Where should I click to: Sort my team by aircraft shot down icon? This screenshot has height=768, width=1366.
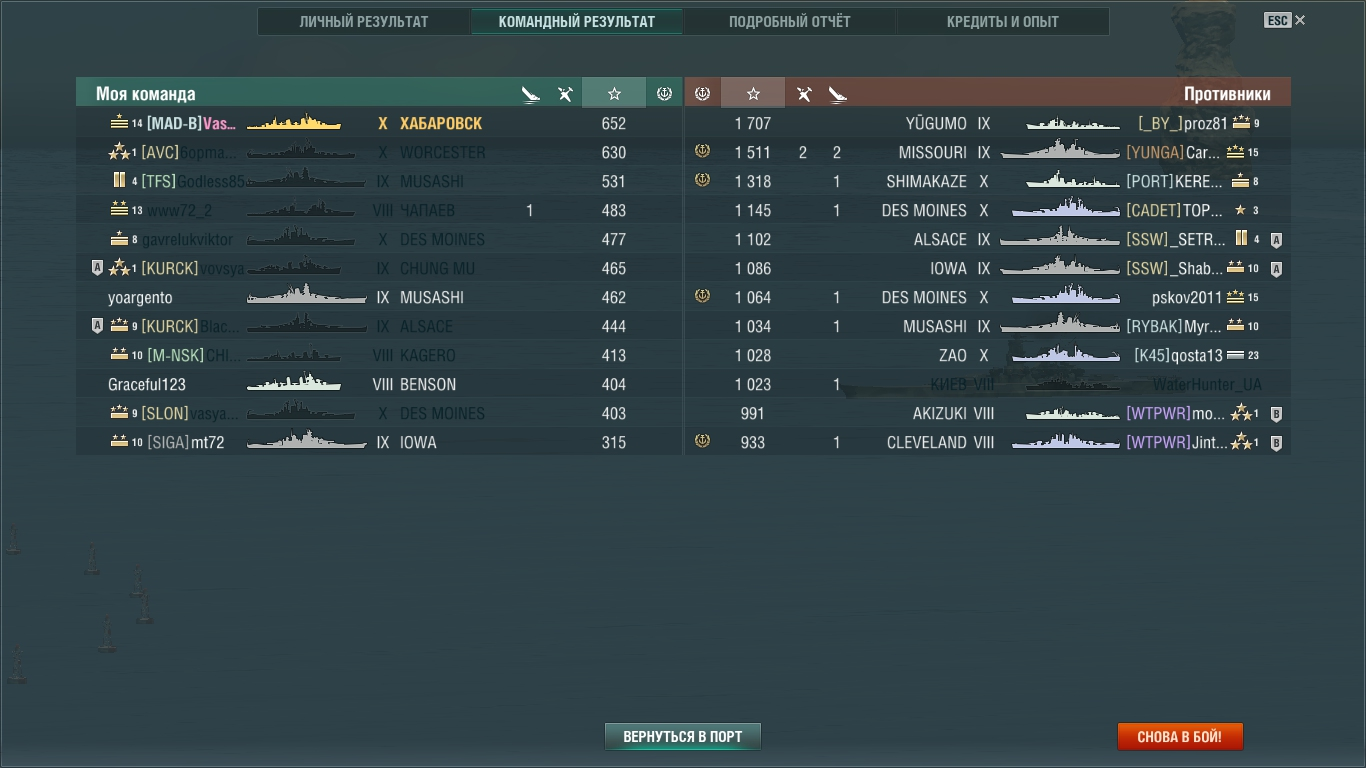pyautogui.click(x=565, y=94)
